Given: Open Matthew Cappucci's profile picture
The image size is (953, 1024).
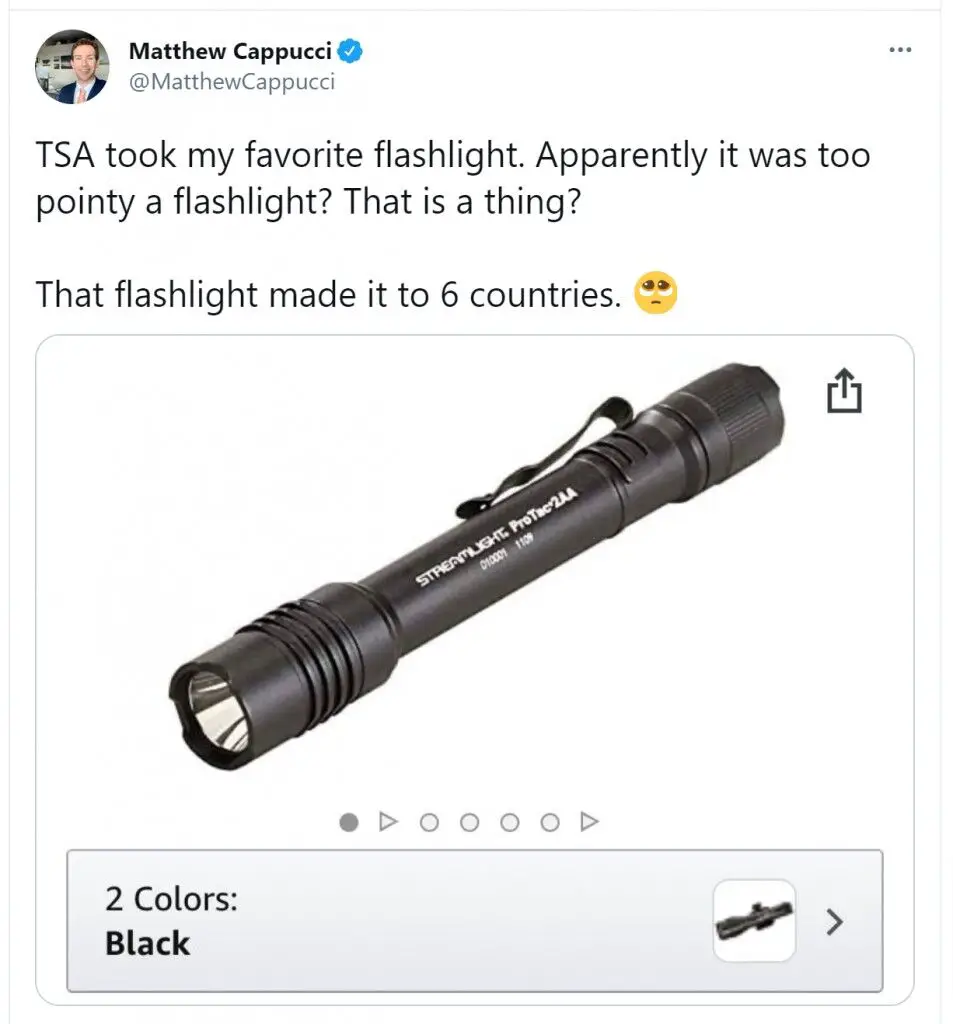Looking at the screenshot, I should pos(72,67).
